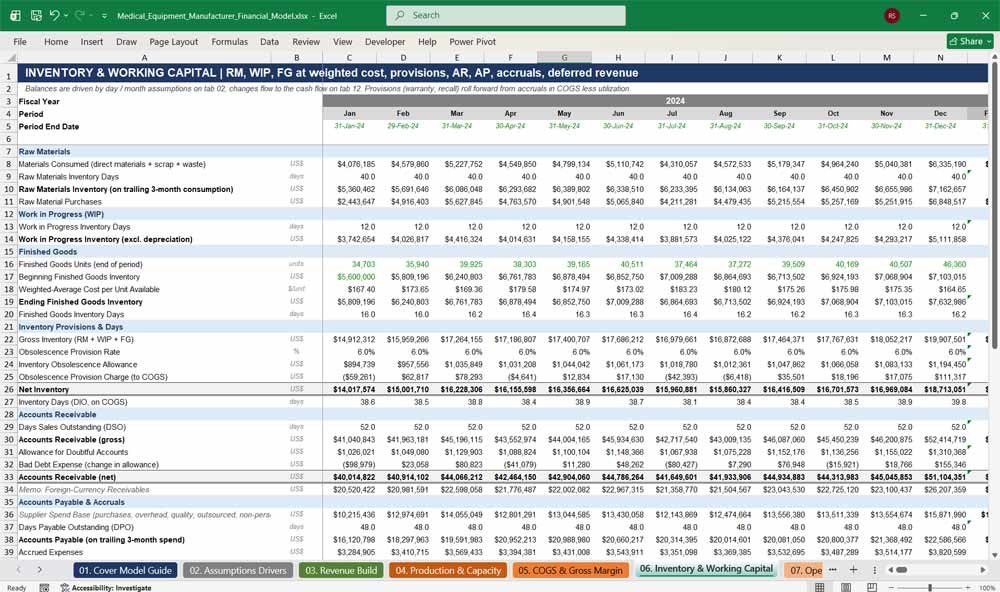Click the Excel app icon in title bar
Image resolution: width=1000 pixels, height=592 pixels.
[x=15, y=15]
